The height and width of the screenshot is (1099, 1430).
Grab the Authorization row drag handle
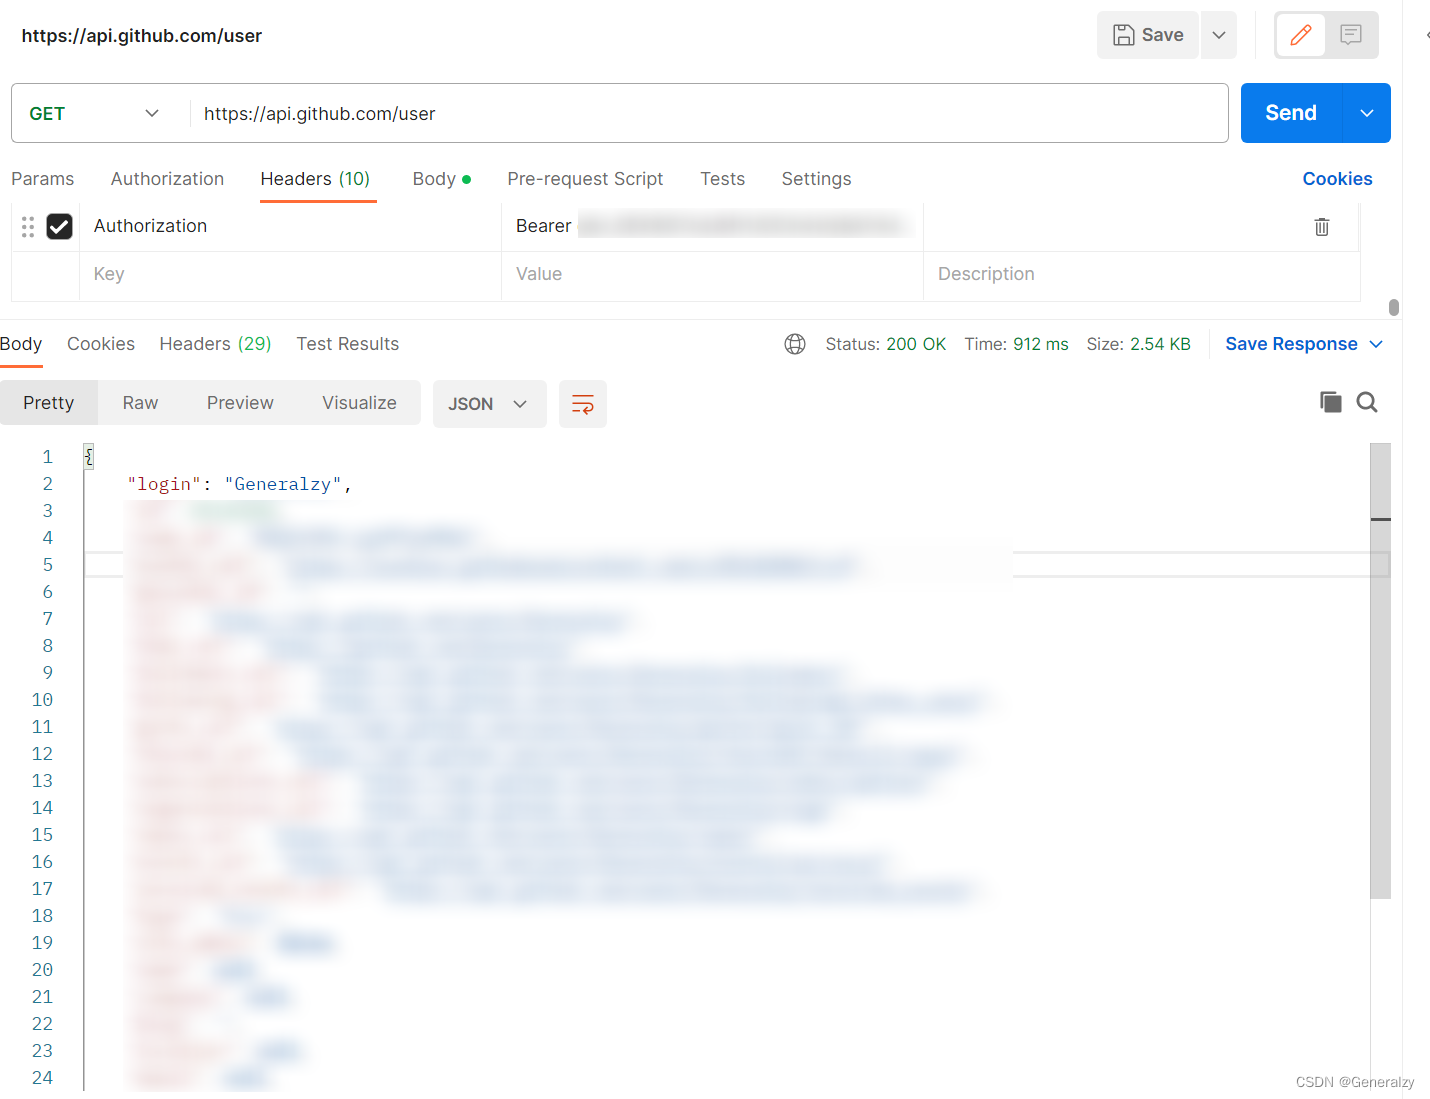pos(28,227)
